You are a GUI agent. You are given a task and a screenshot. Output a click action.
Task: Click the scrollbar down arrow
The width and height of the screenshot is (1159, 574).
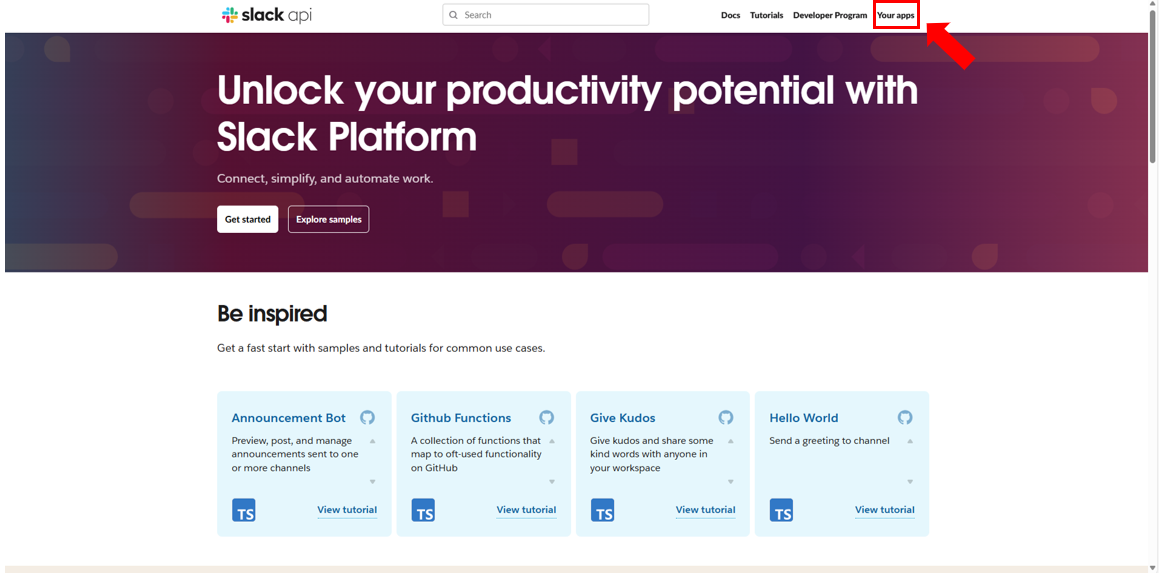tap(1153, 568)
